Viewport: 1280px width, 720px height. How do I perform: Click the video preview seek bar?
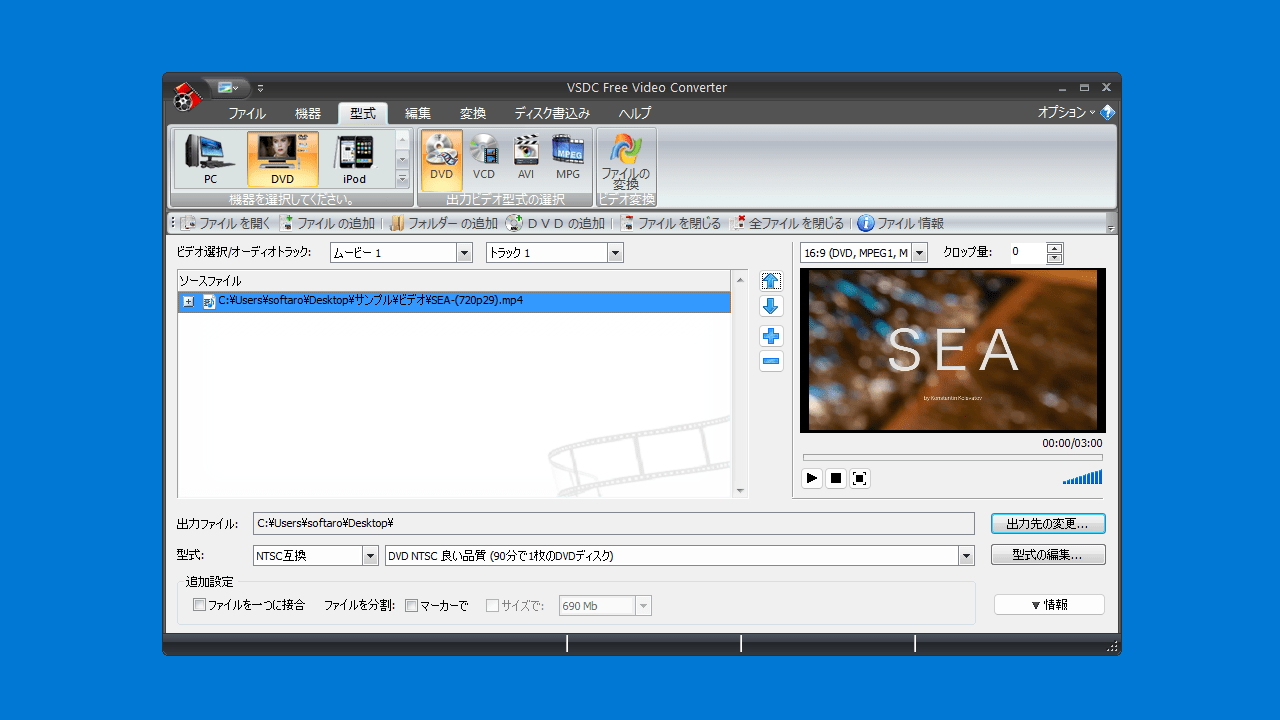click(952, 457)
